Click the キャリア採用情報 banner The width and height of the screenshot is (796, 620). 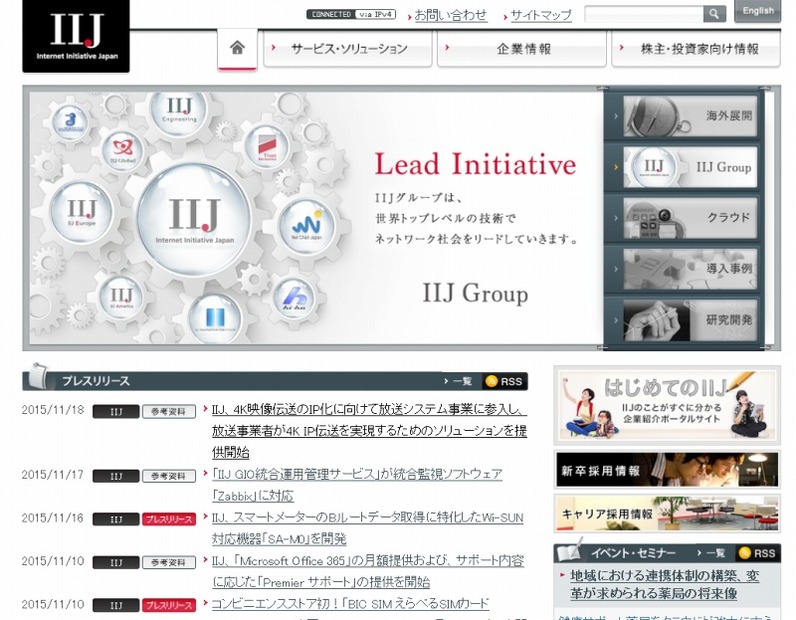[667, 514]
